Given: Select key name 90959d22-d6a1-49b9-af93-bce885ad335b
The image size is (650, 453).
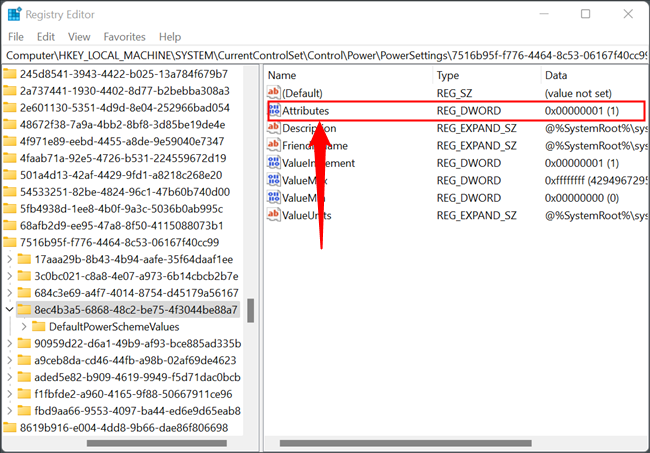Looking at the screenshot, I should click(x=138, y=343).
